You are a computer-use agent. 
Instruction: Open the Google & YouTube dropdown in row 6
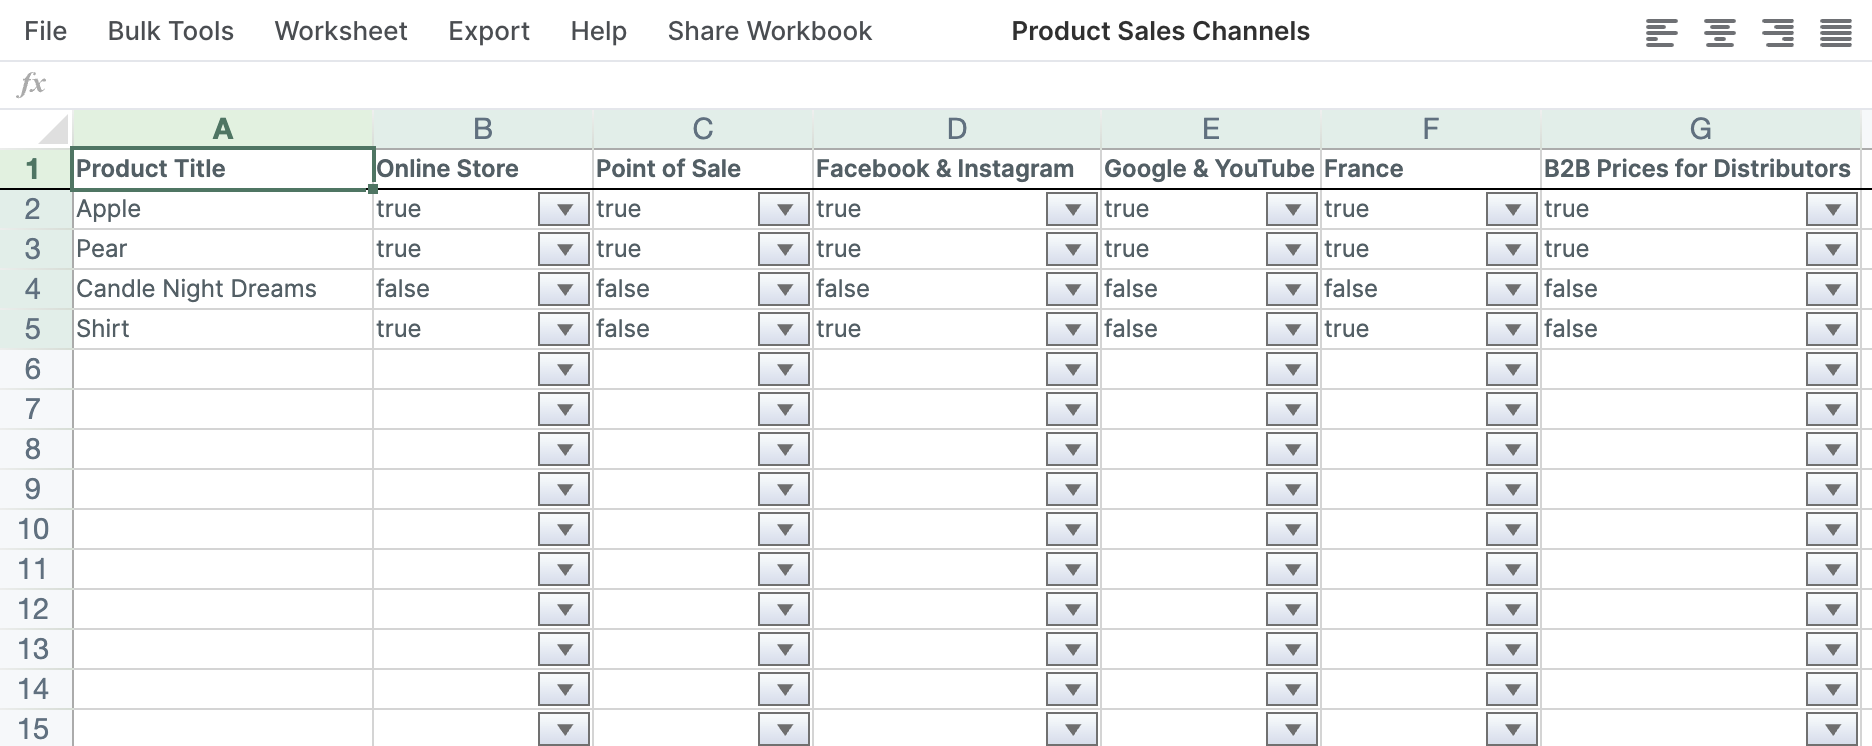(x=1290, y=369)
